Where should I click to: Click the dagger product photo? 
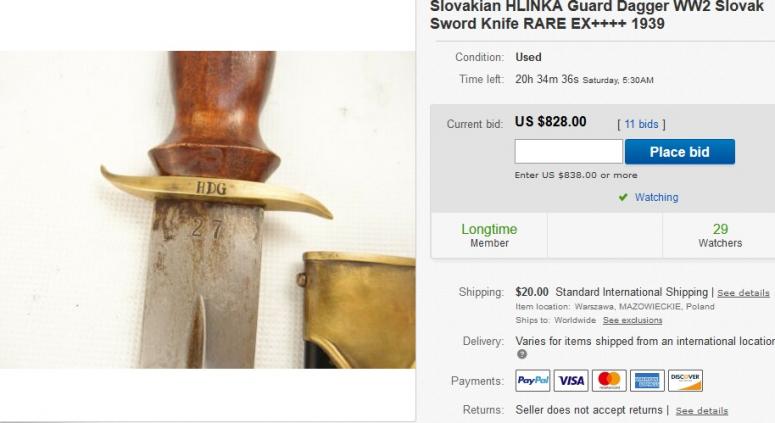pos(208,210)
